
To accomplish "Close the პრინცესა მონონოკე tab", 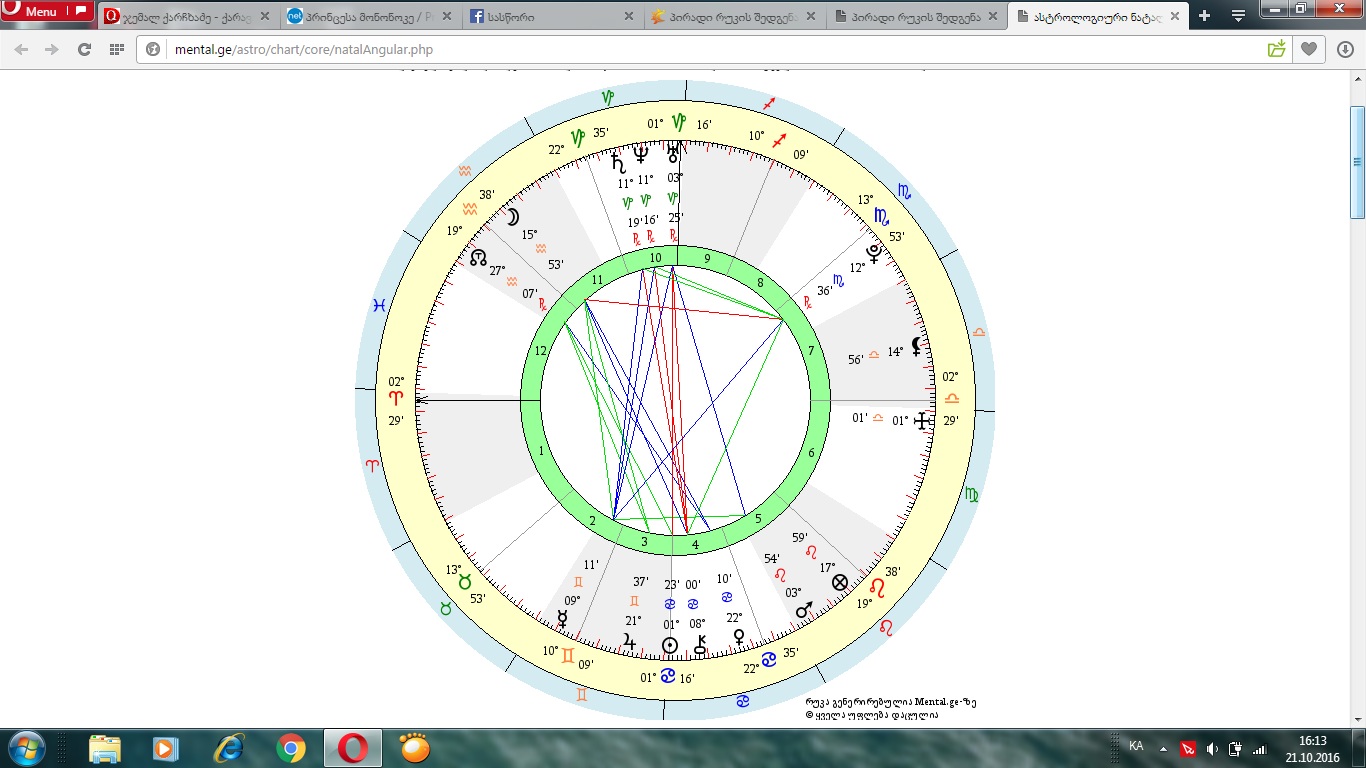I will 446,16.
